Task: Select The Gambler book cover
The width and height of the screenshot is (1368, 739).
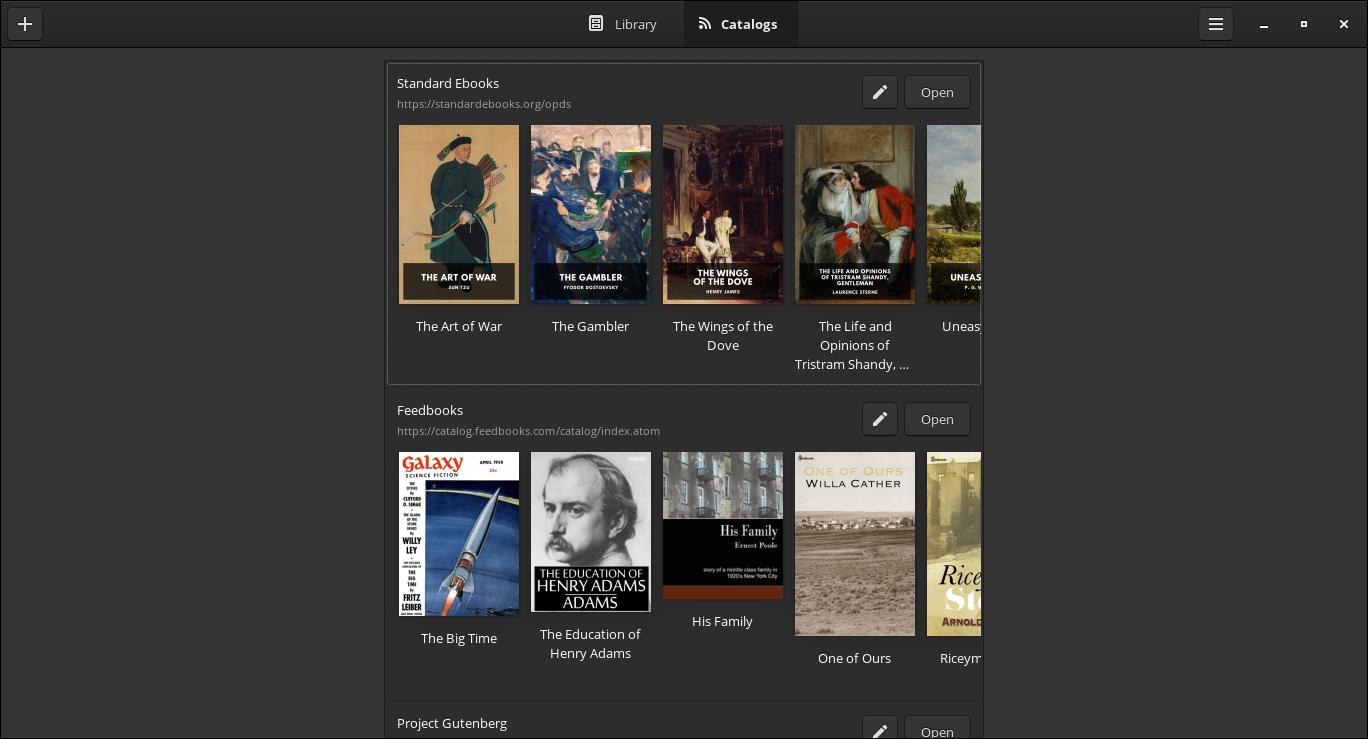Action: click(591, 214)
